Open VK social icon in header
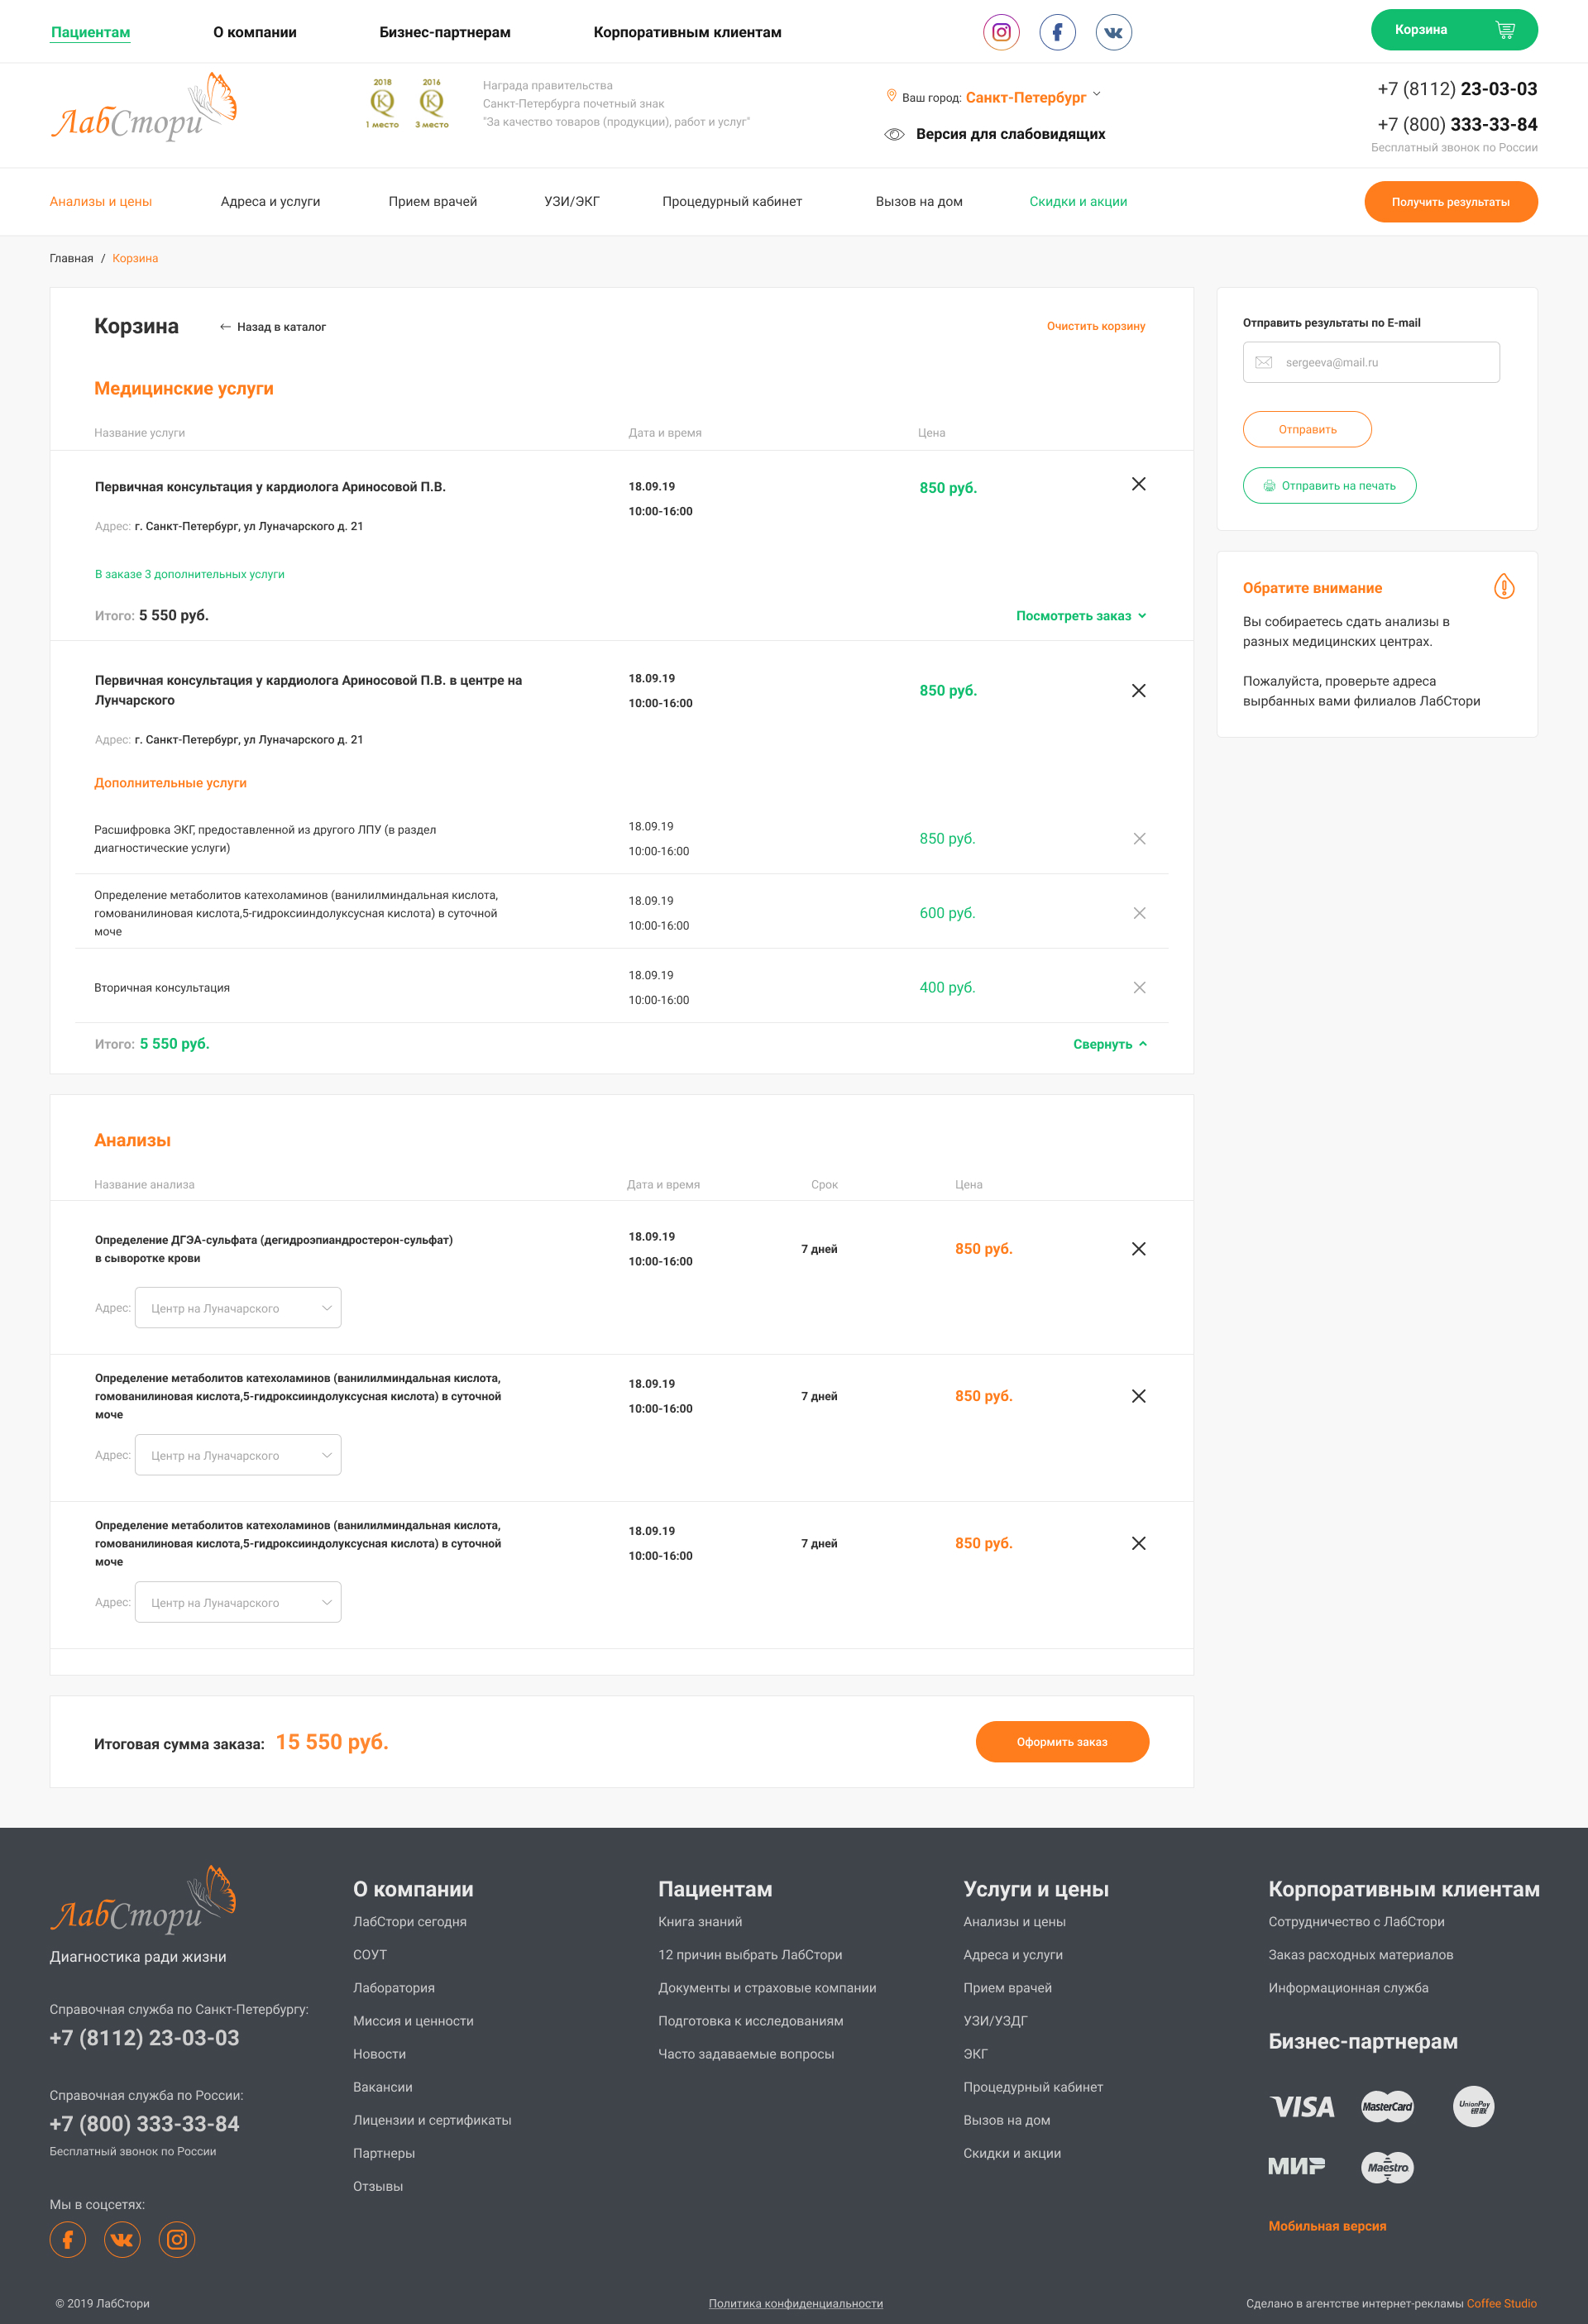Image resolution: width=1588 pixels, height=2324 pixels. (x=1113, y=32)
